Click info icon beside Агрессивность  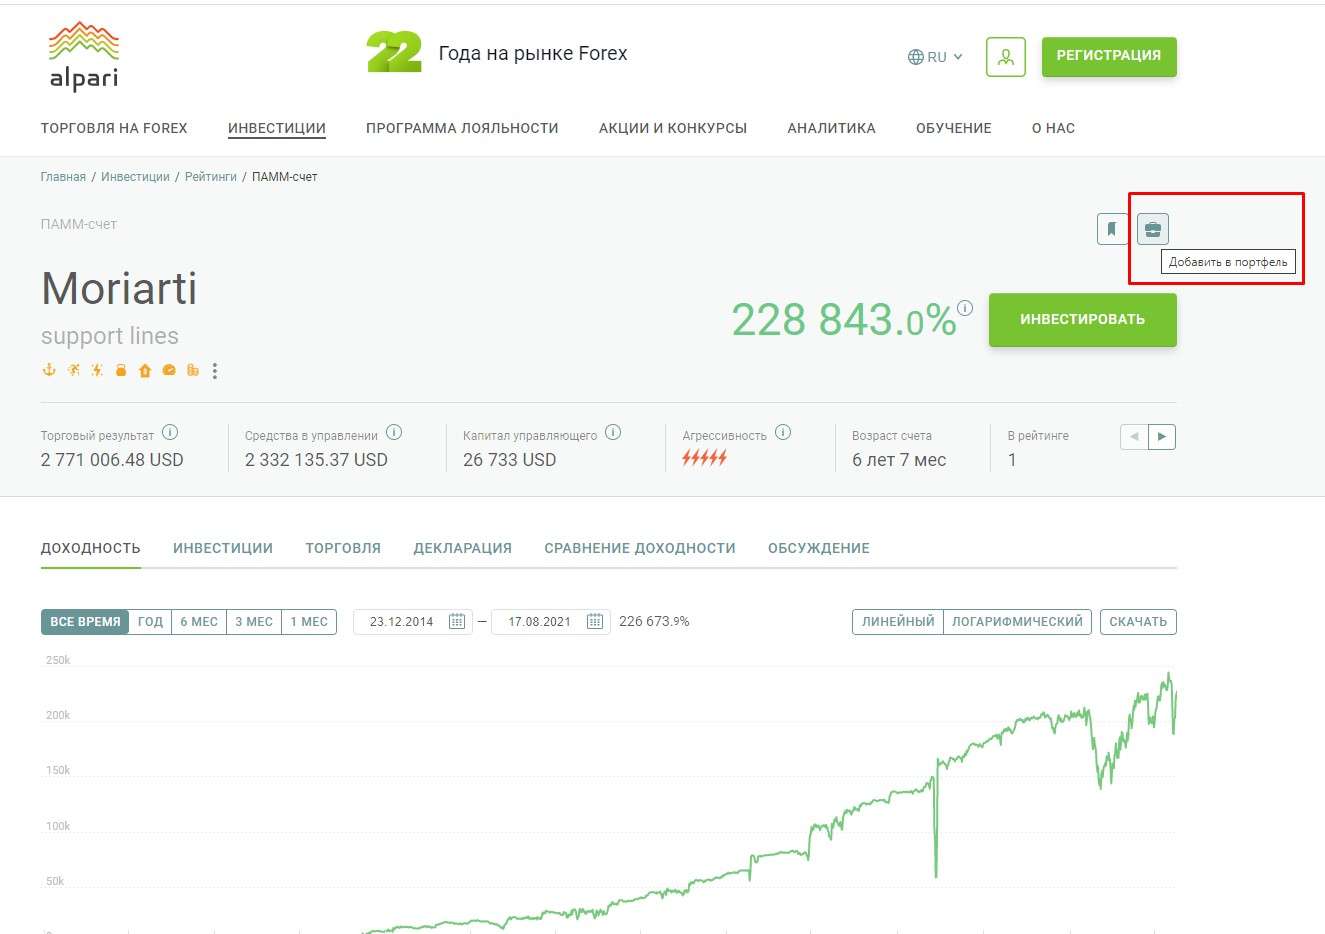(x=783, y=433)
